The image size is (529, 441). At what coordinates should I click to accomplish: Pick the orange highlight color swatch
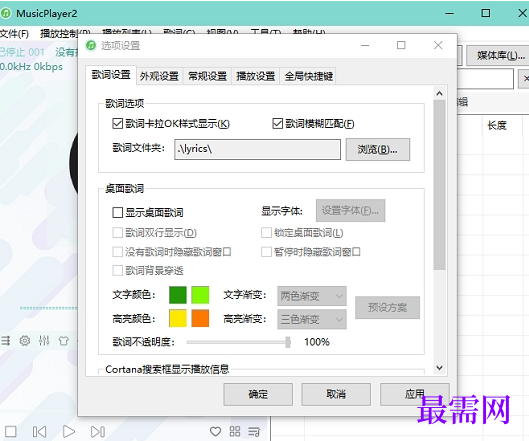(x=200, y=318)
